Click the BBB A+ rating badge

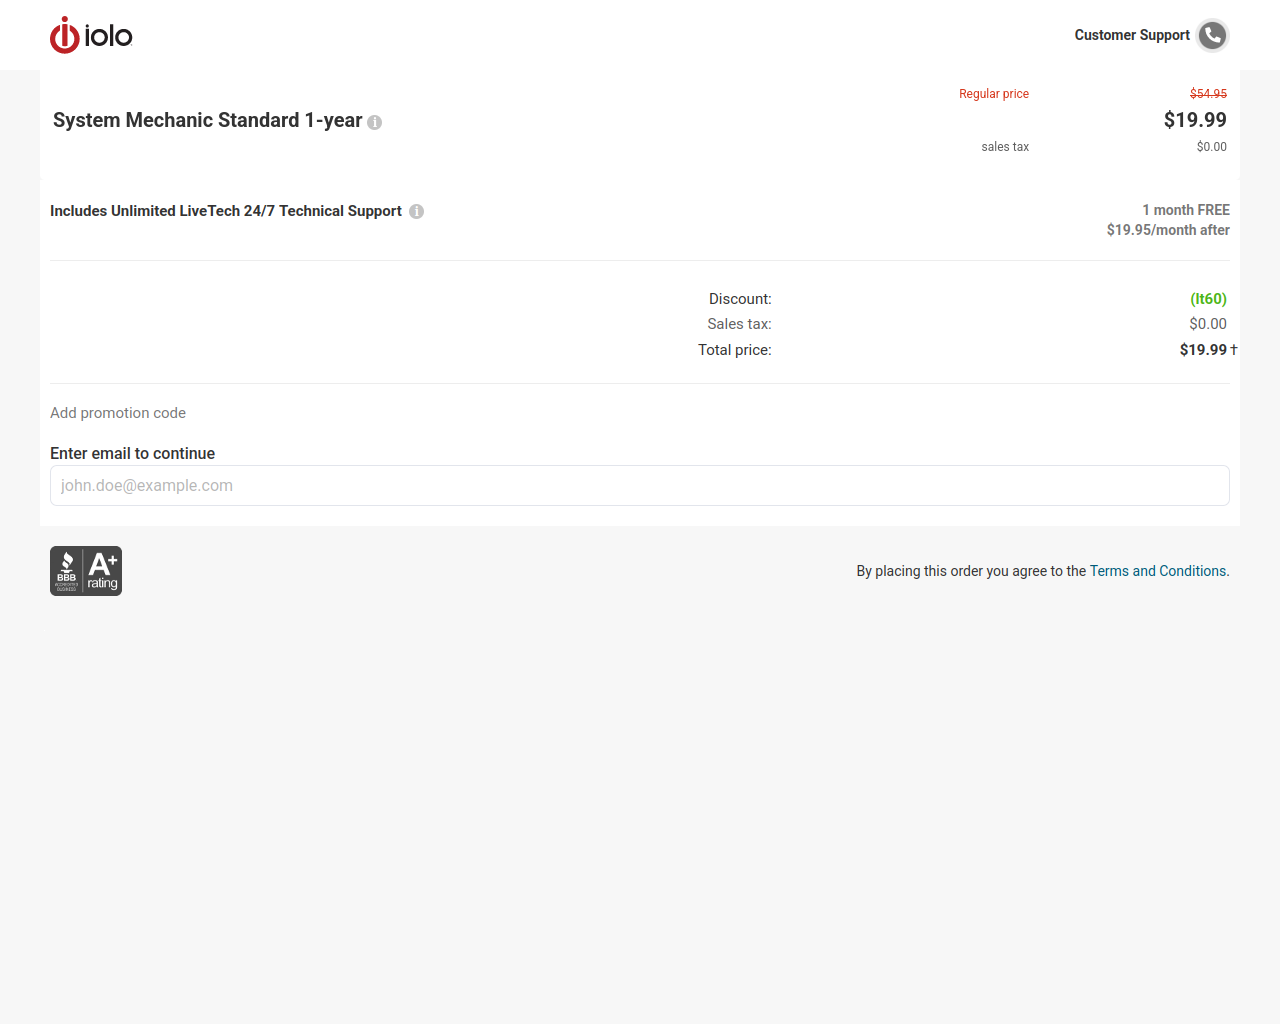(86, 571)
